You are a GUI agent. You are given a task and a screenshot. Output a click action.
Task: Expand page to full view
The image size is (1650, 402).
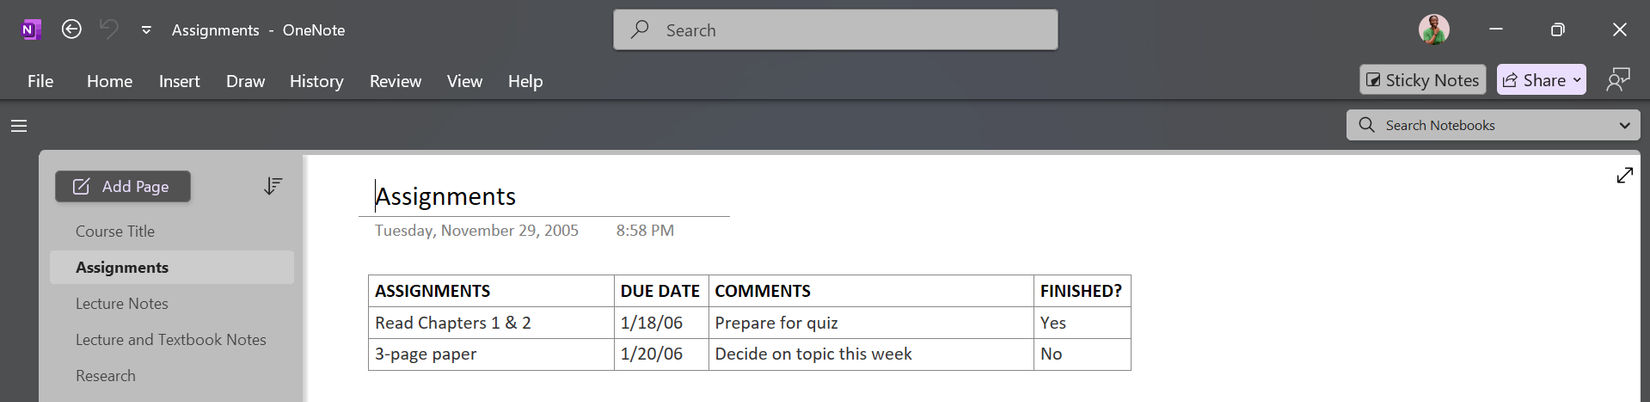1625,176
